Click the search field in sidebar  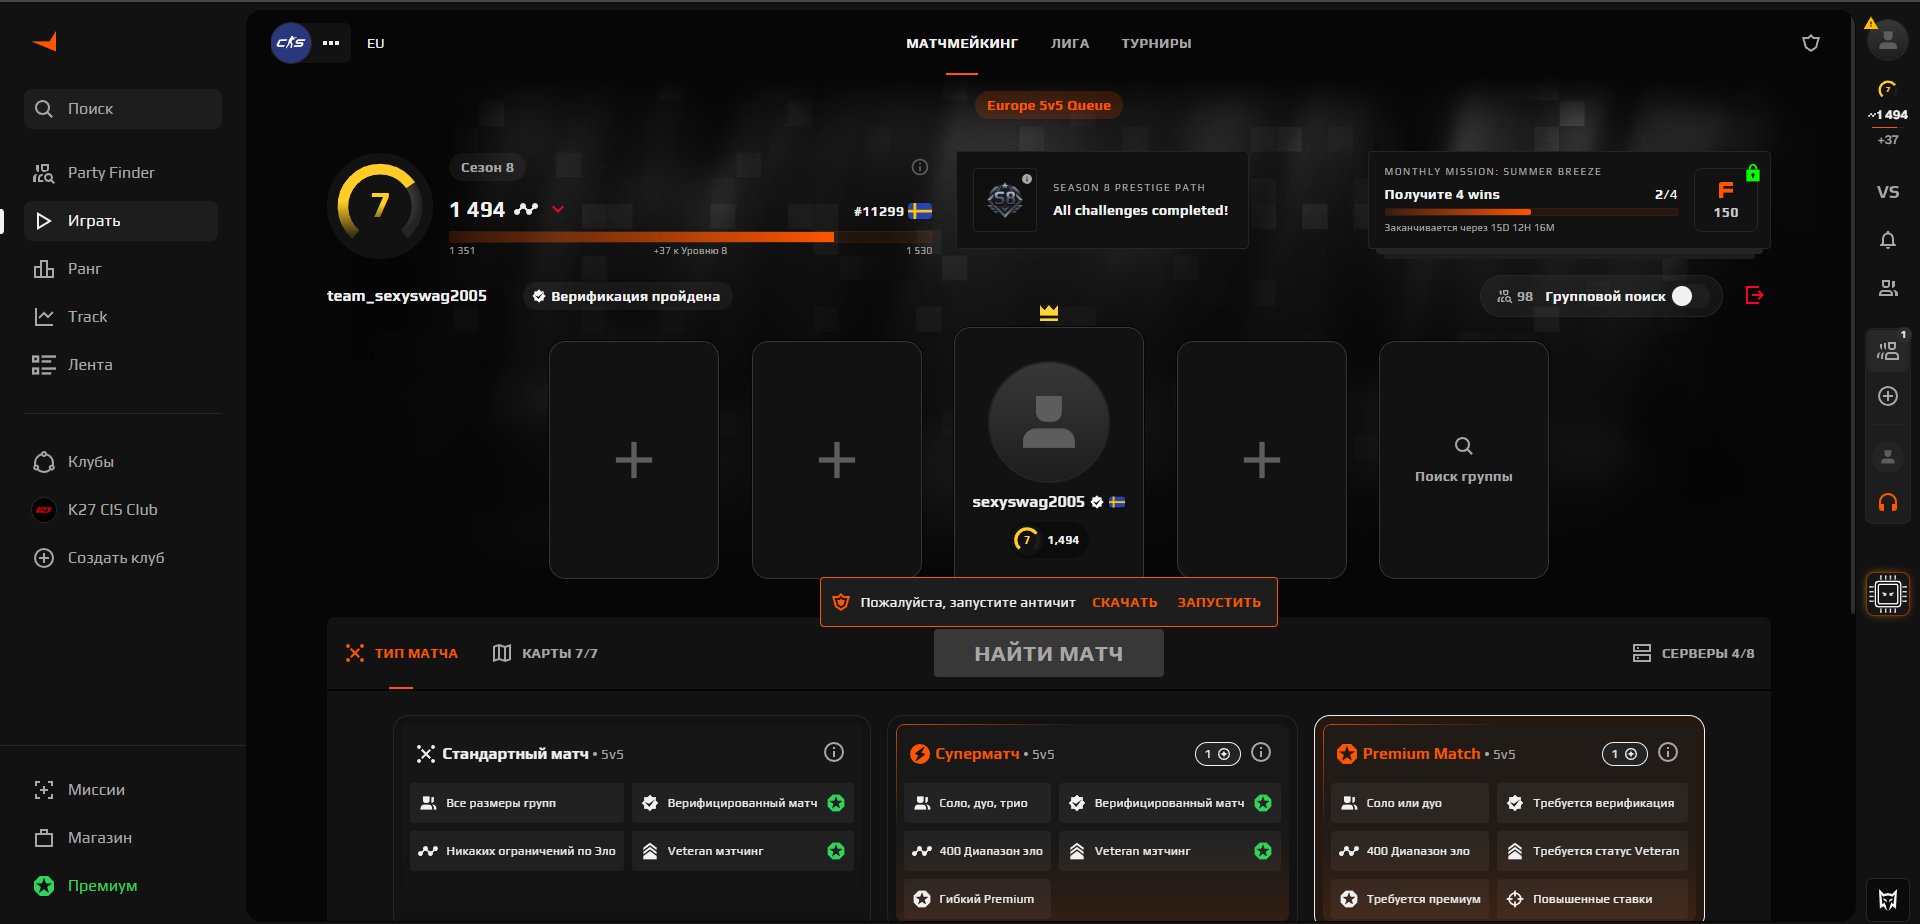point(123,109)
